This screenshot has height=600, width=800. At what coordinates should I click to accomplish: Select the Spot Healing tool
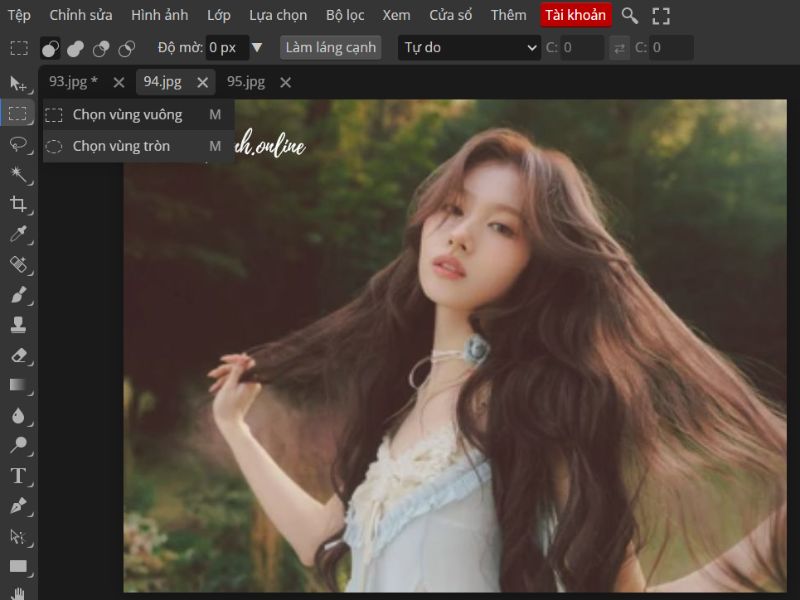18,264
